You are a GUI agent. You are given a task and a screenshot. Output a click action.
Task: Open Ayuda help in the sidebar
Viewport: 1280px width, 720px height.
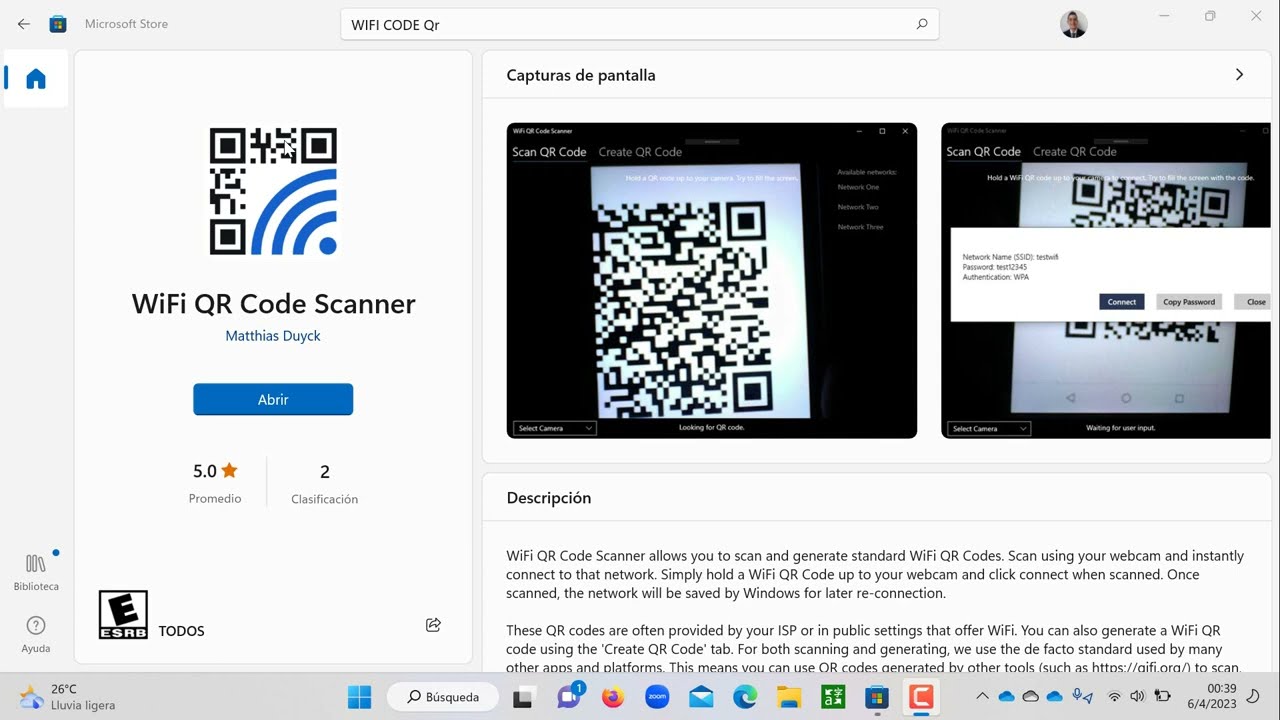(x=36, y=634)
